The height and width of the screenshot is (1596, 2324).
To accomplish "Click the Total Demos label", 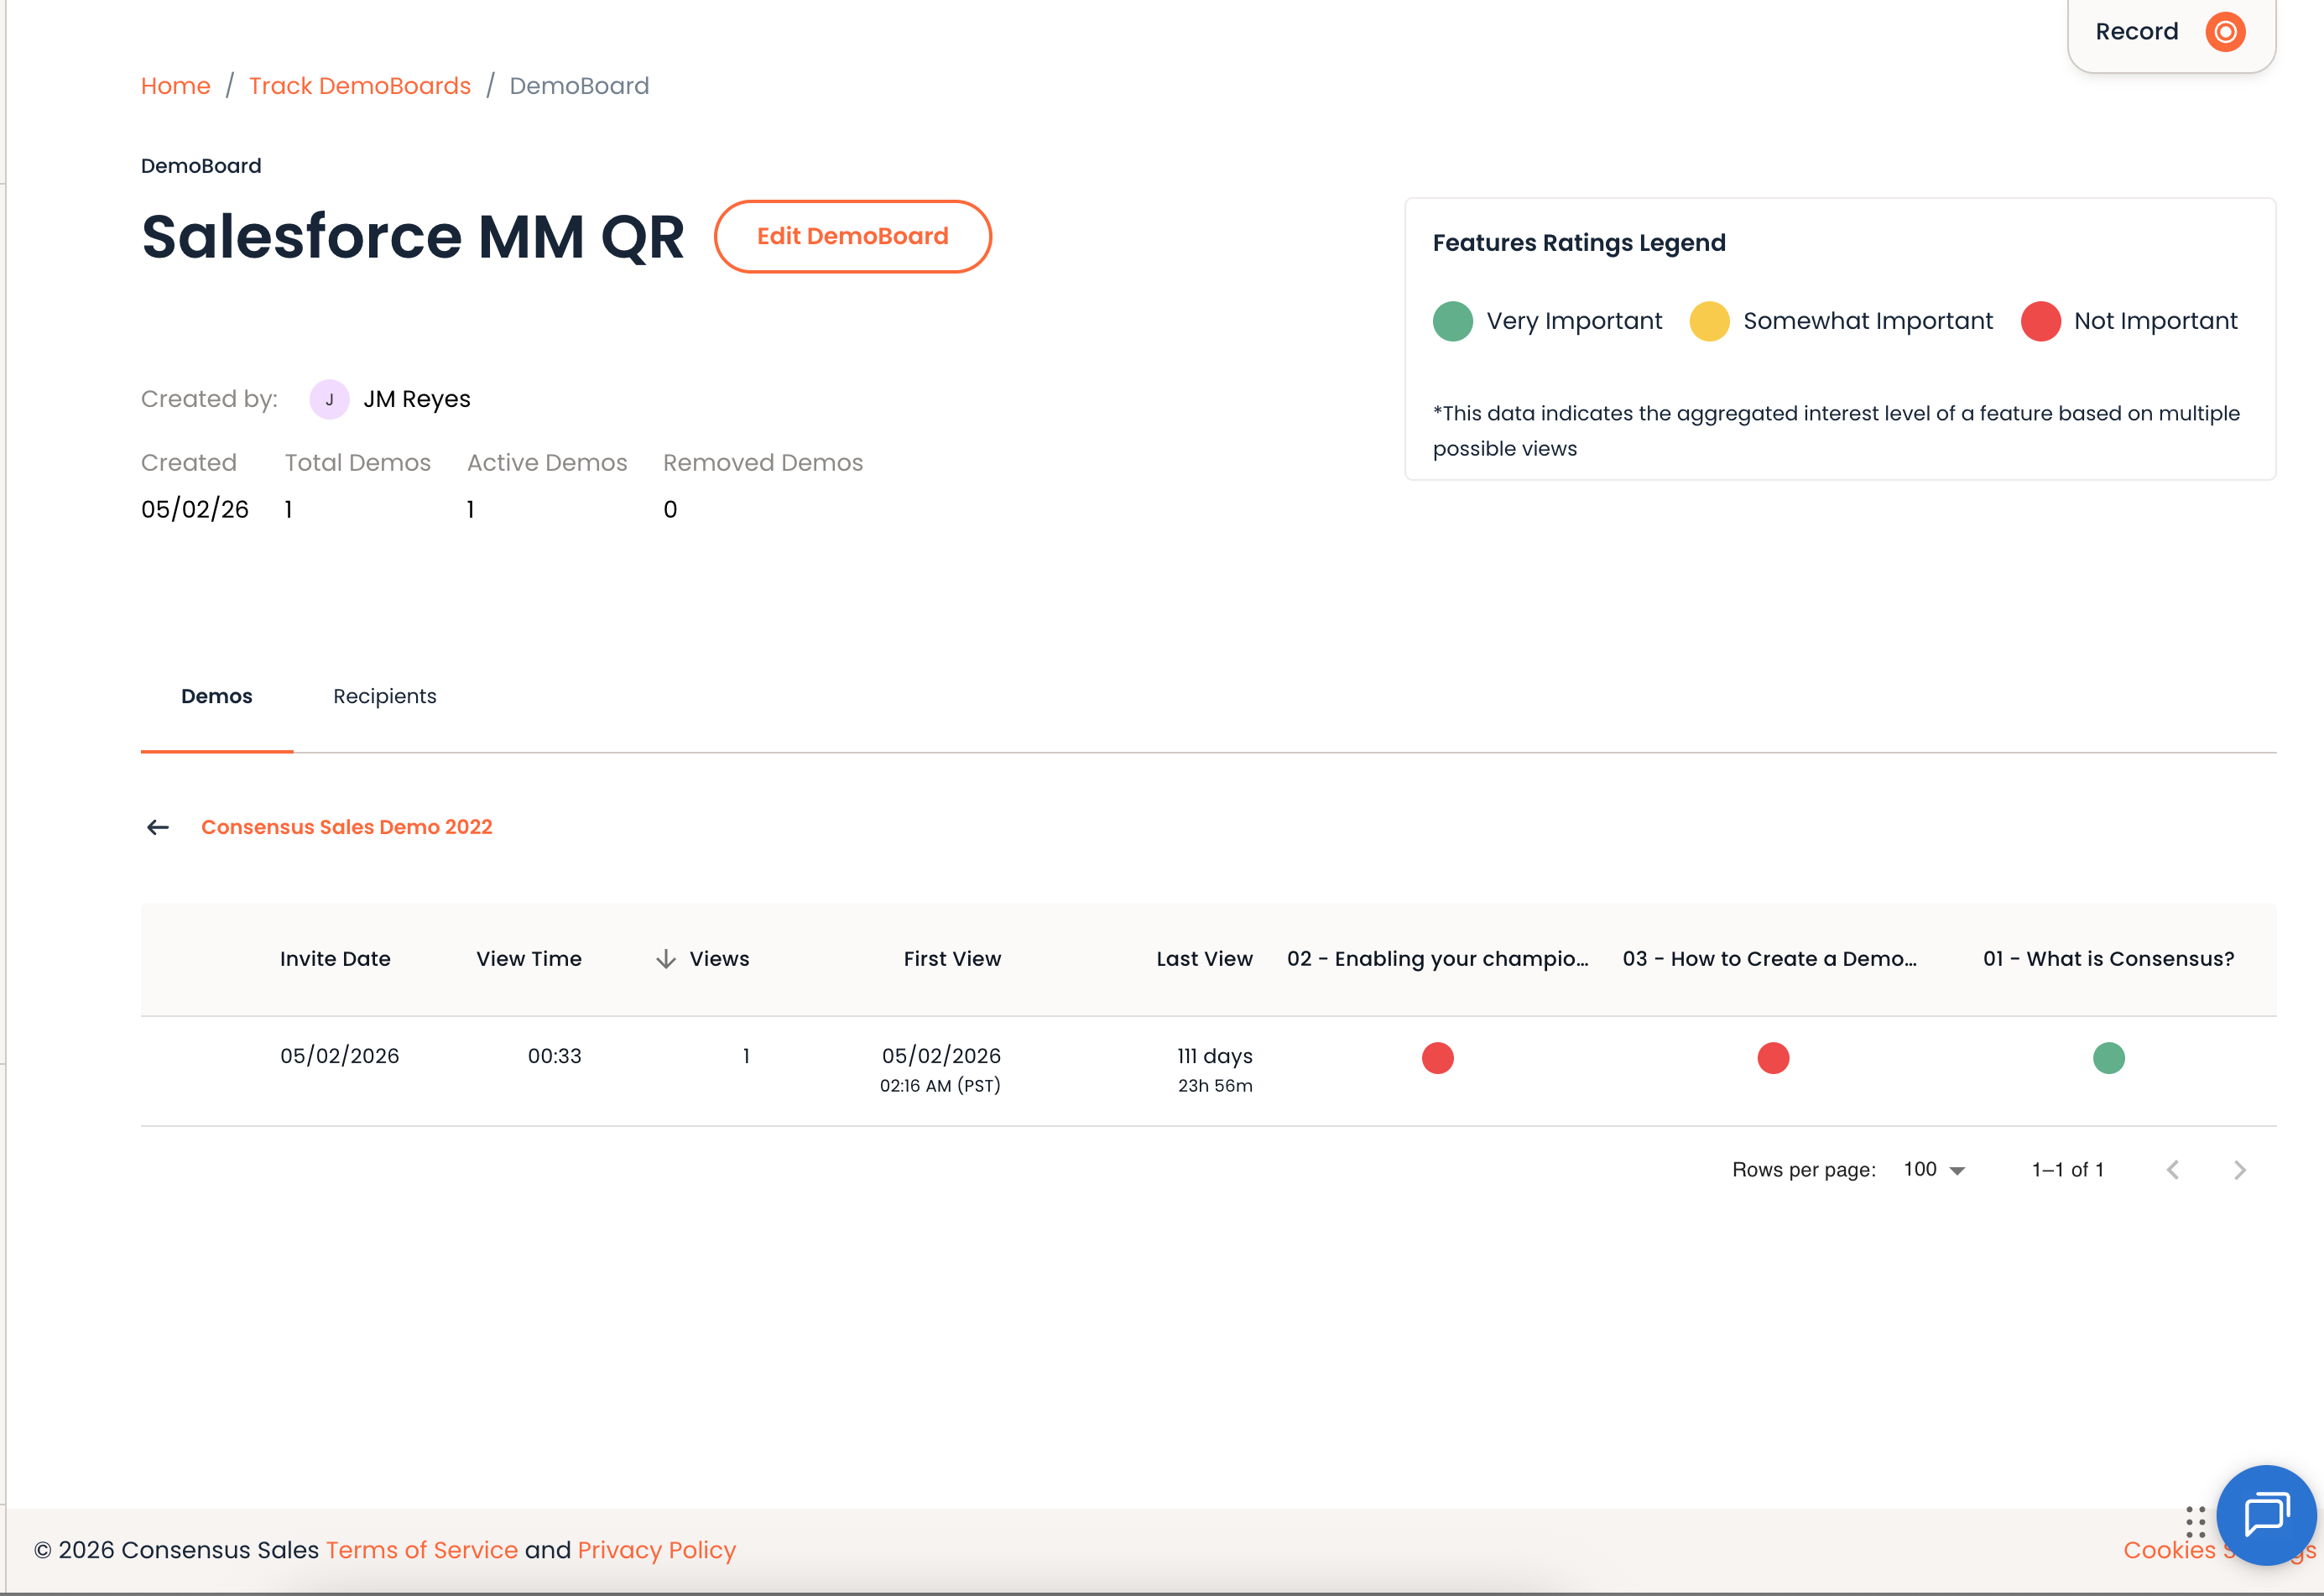I will coord(358,463).
